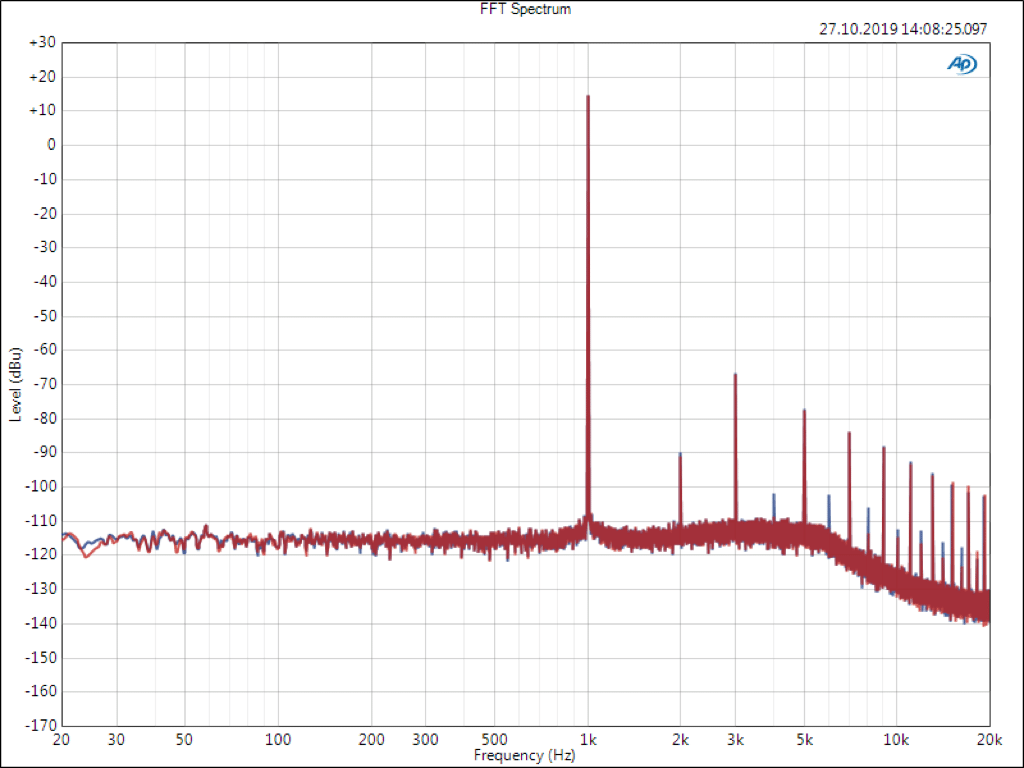The height and width of the screenshot is (768, 1024).
Task: Select the FFT Spectrum graph title
Action: (x=512, y=9)
